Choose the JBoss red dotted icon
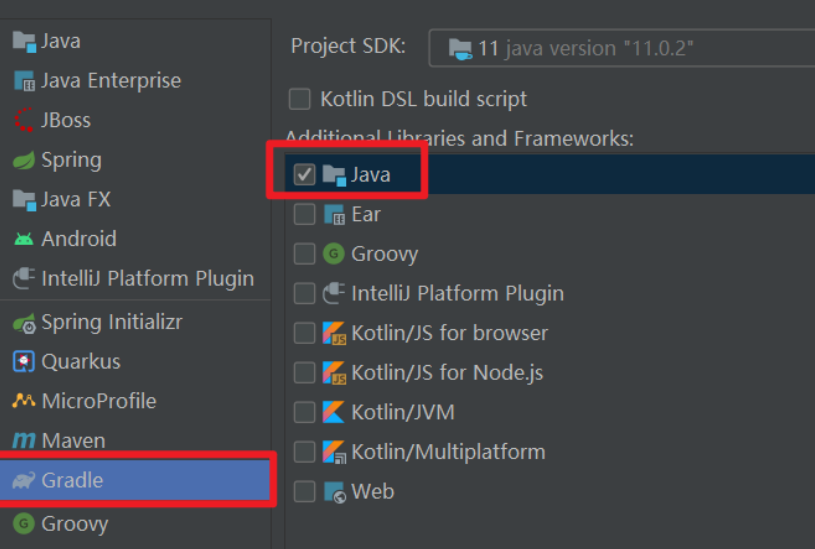Viewport: 815px width, 549px height. (24, 120)
